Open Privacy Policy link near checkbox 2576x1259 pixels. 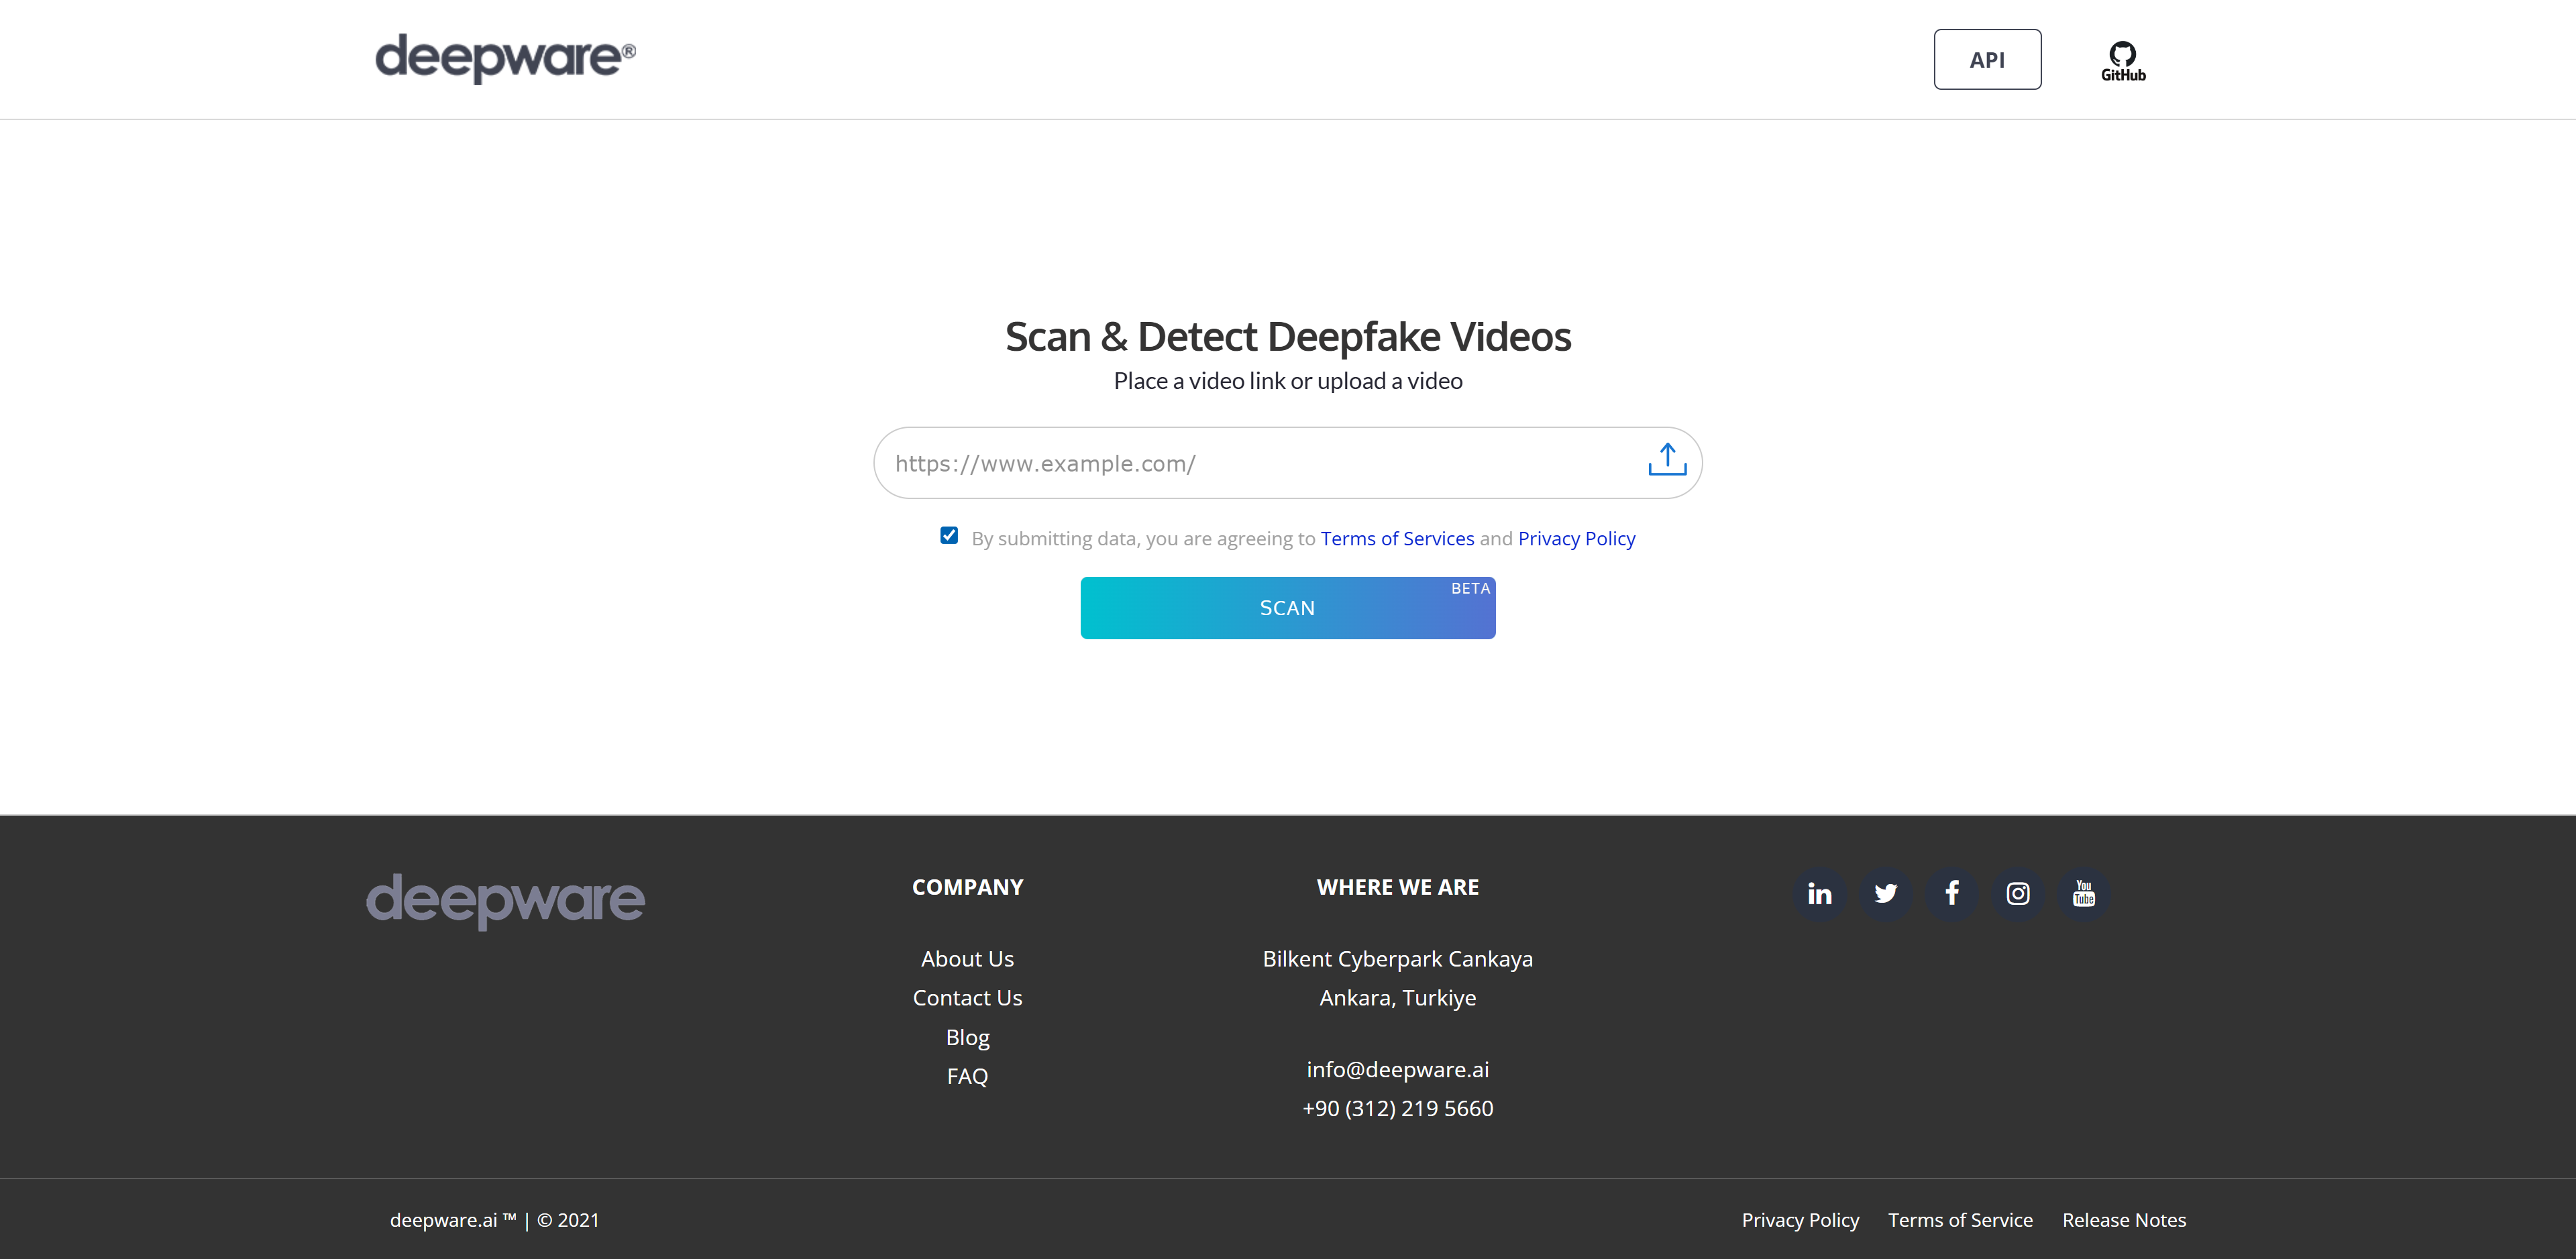coord(1576,539)
